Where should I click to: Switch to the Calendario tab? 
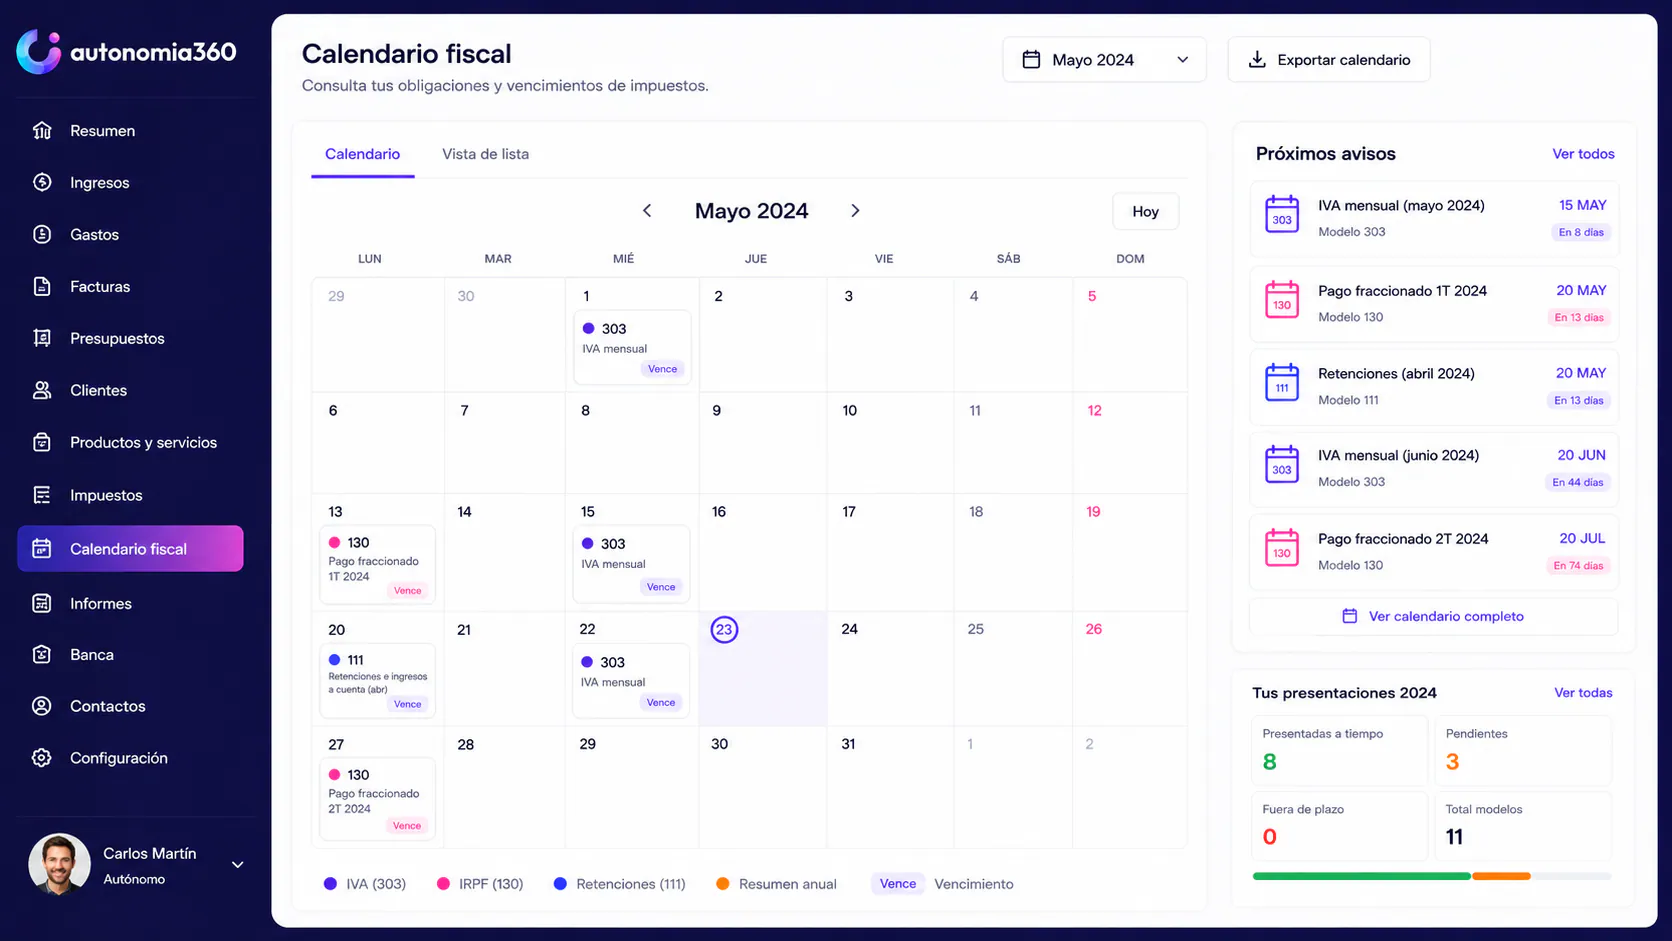pyautogui.click(x=362, y=154)
